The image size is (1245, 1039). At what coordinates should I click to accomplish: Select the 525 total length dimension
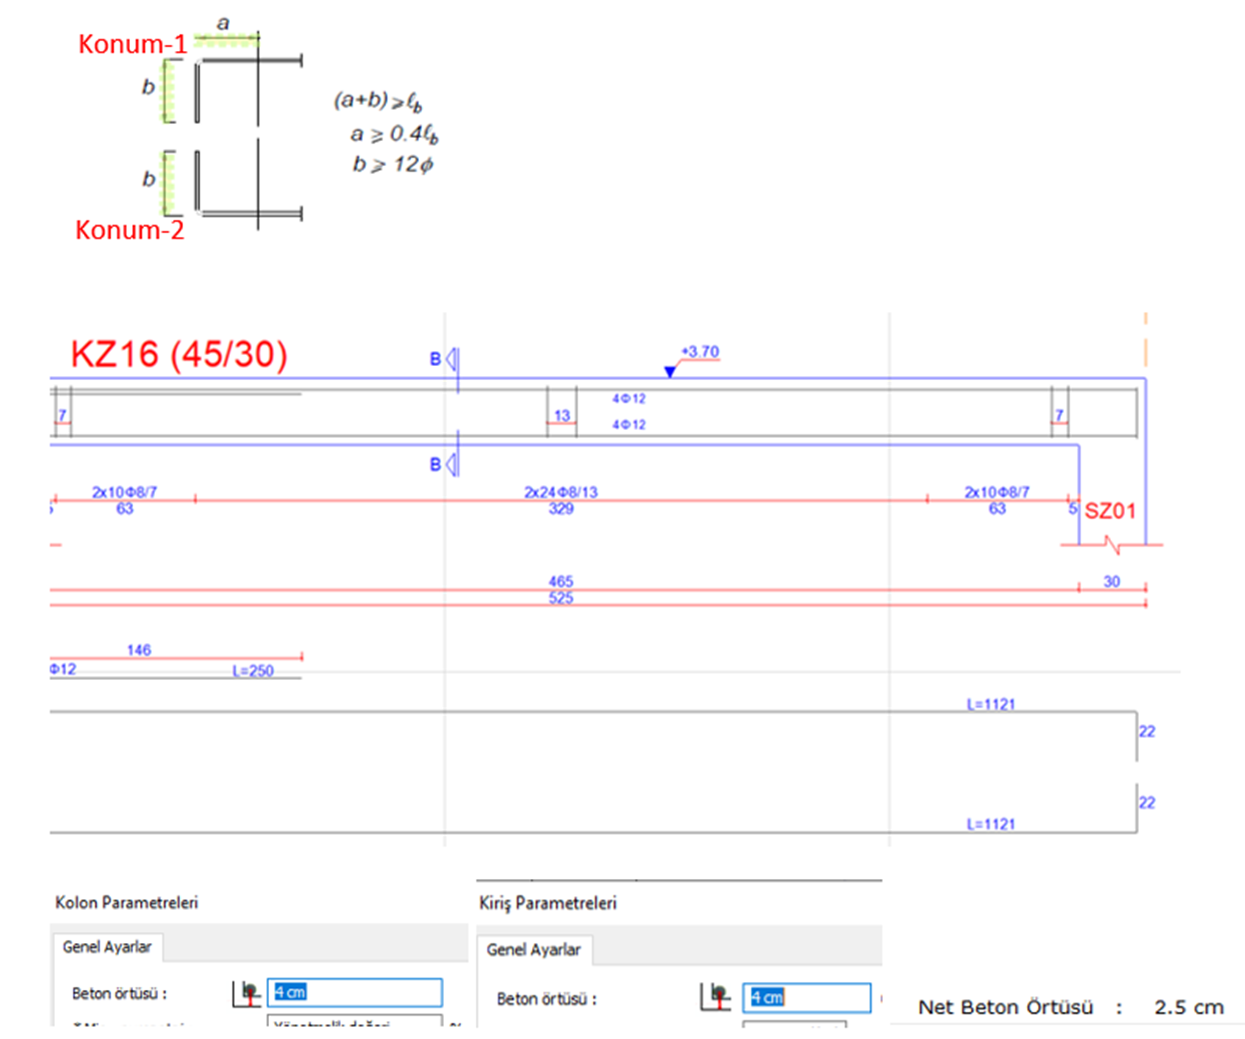[x=561, y=598]
